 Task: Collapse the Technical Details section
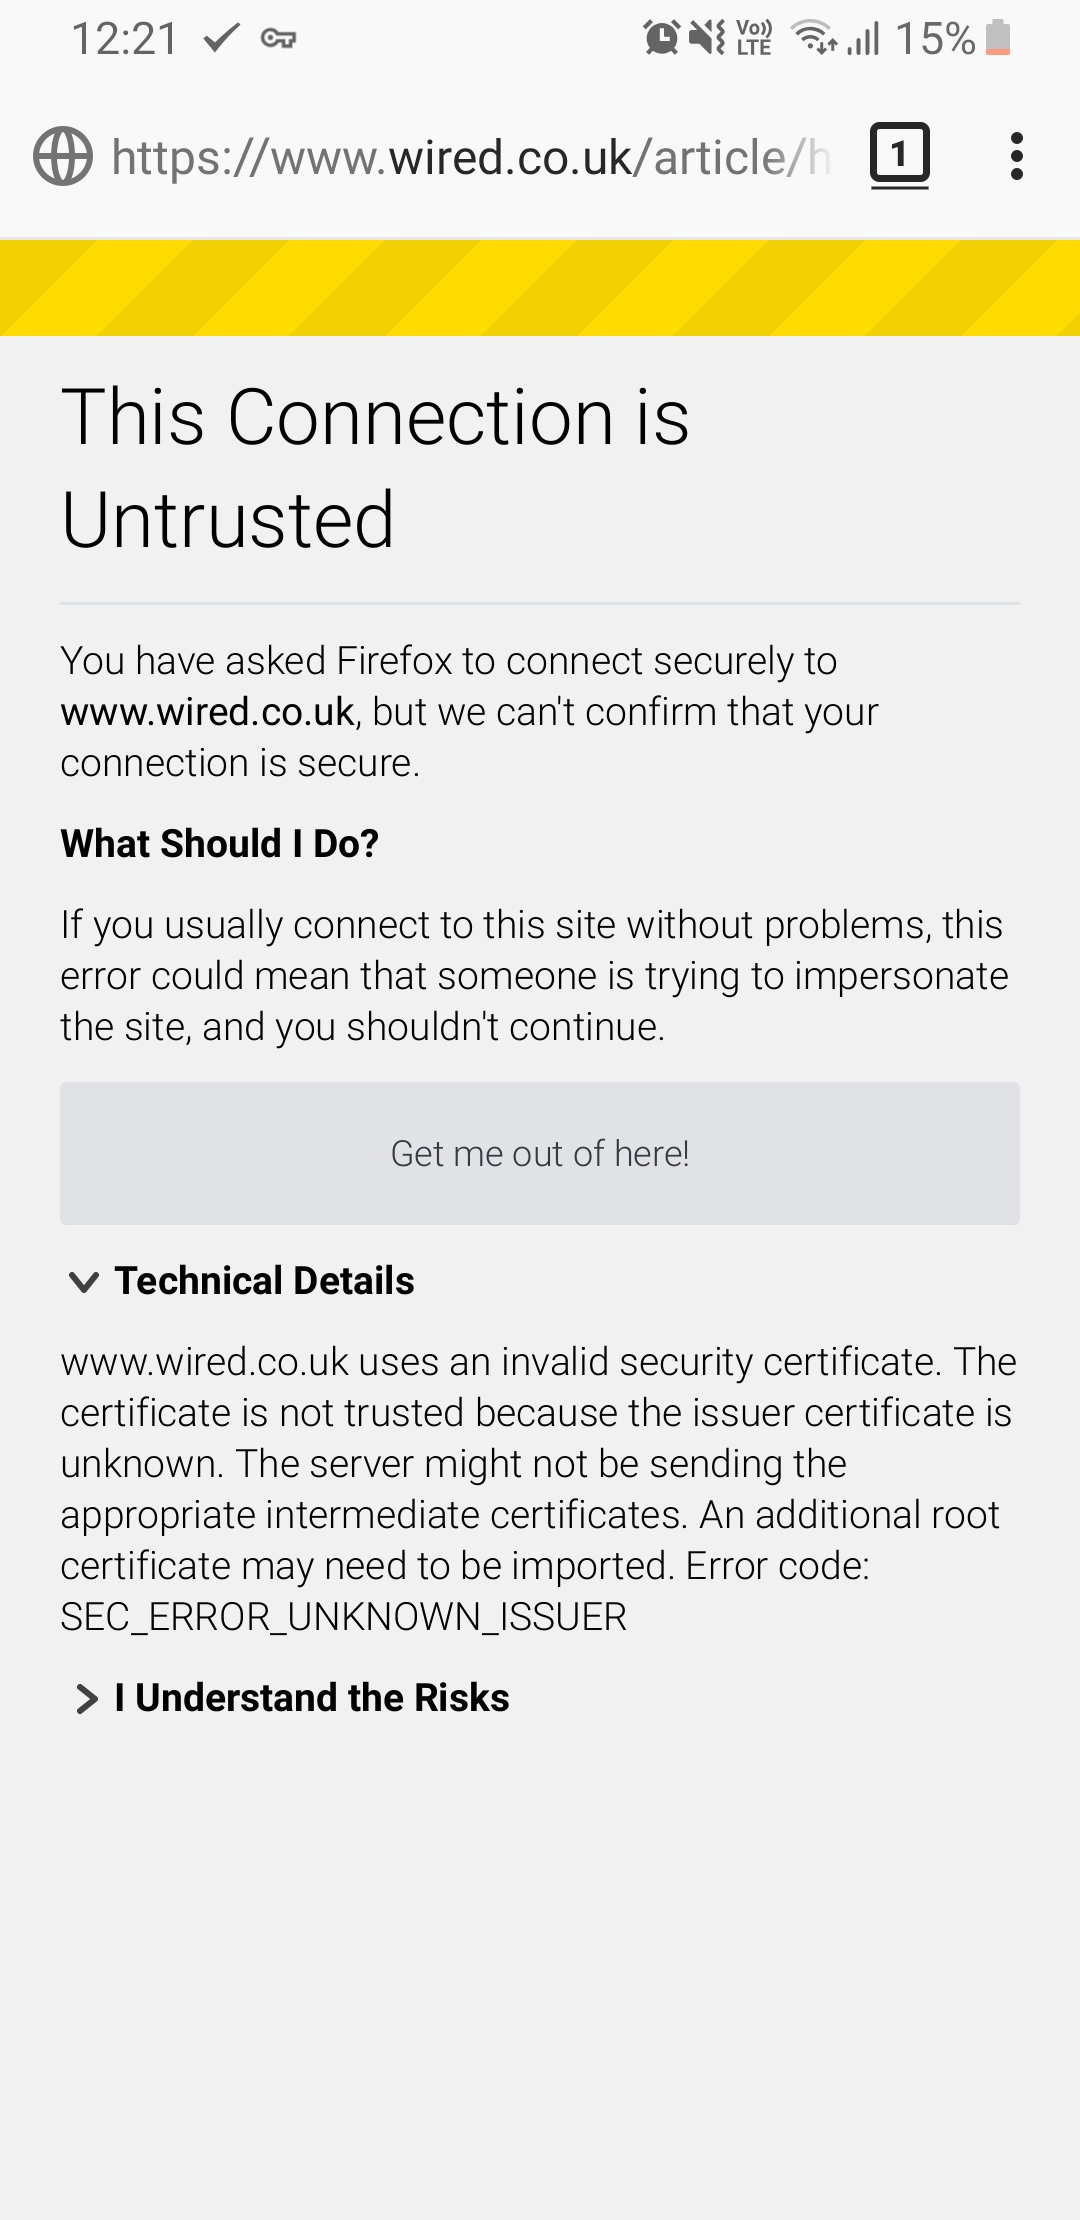click(x=264, y=1281)
